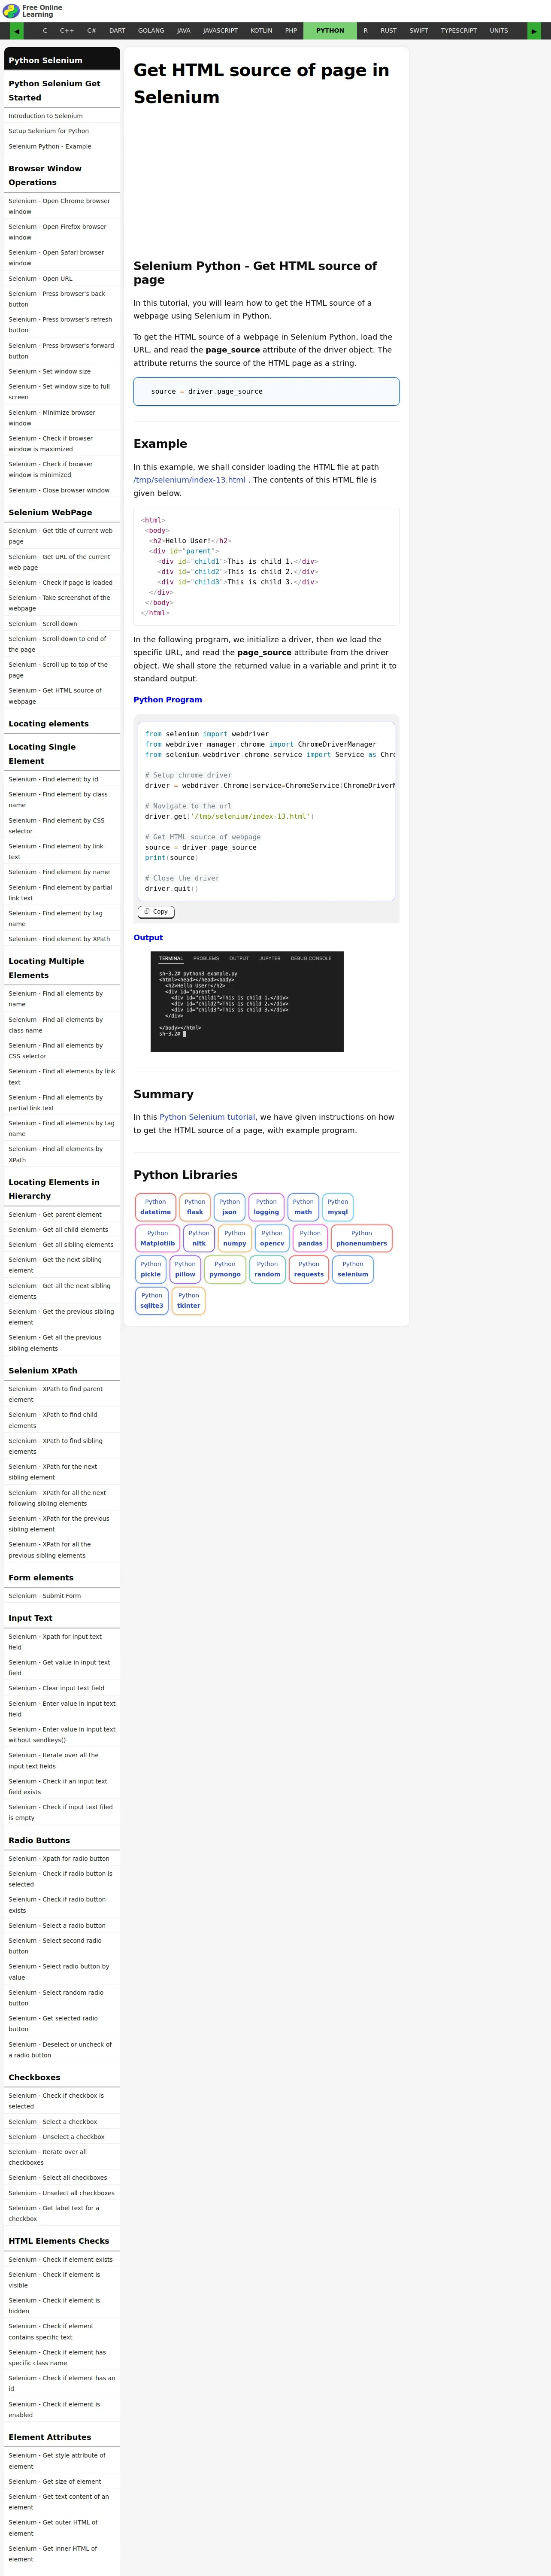Click the TERMINAL output screenshot image
Screen dimensions: 551x2576
pos(247,1001)
